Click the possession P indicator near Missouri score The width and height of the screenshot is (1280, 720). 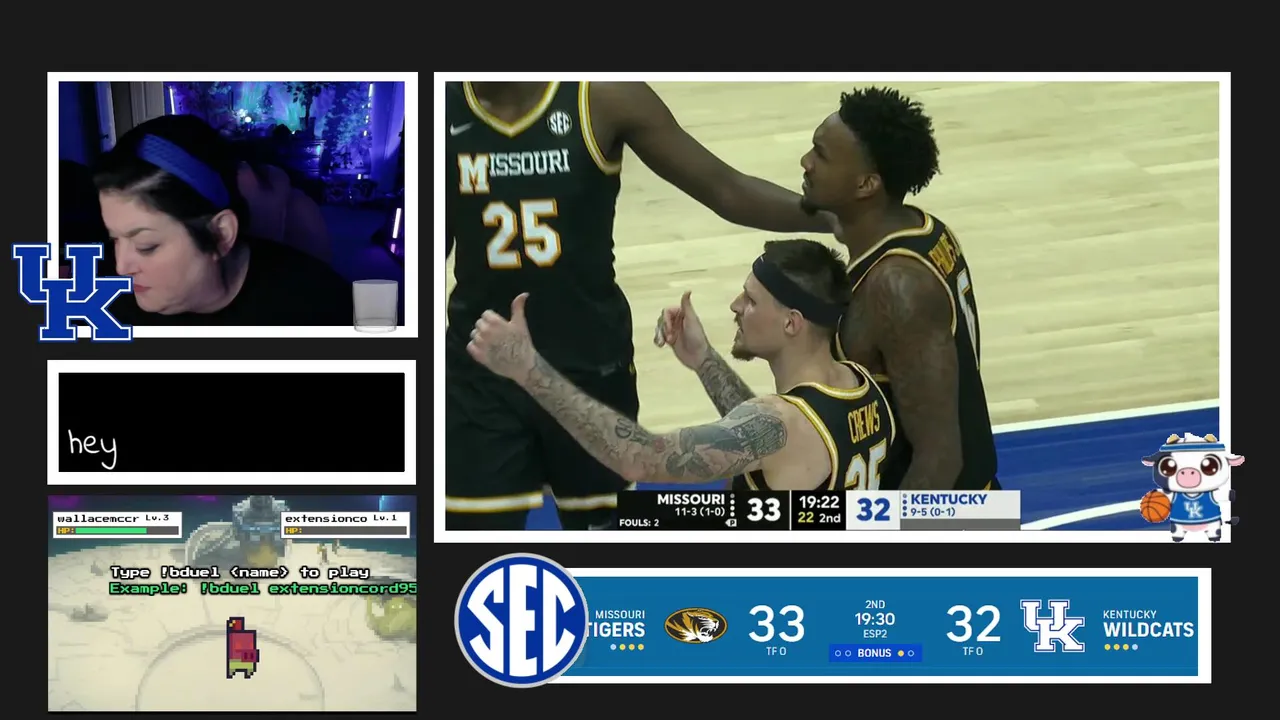pos(731,522)
